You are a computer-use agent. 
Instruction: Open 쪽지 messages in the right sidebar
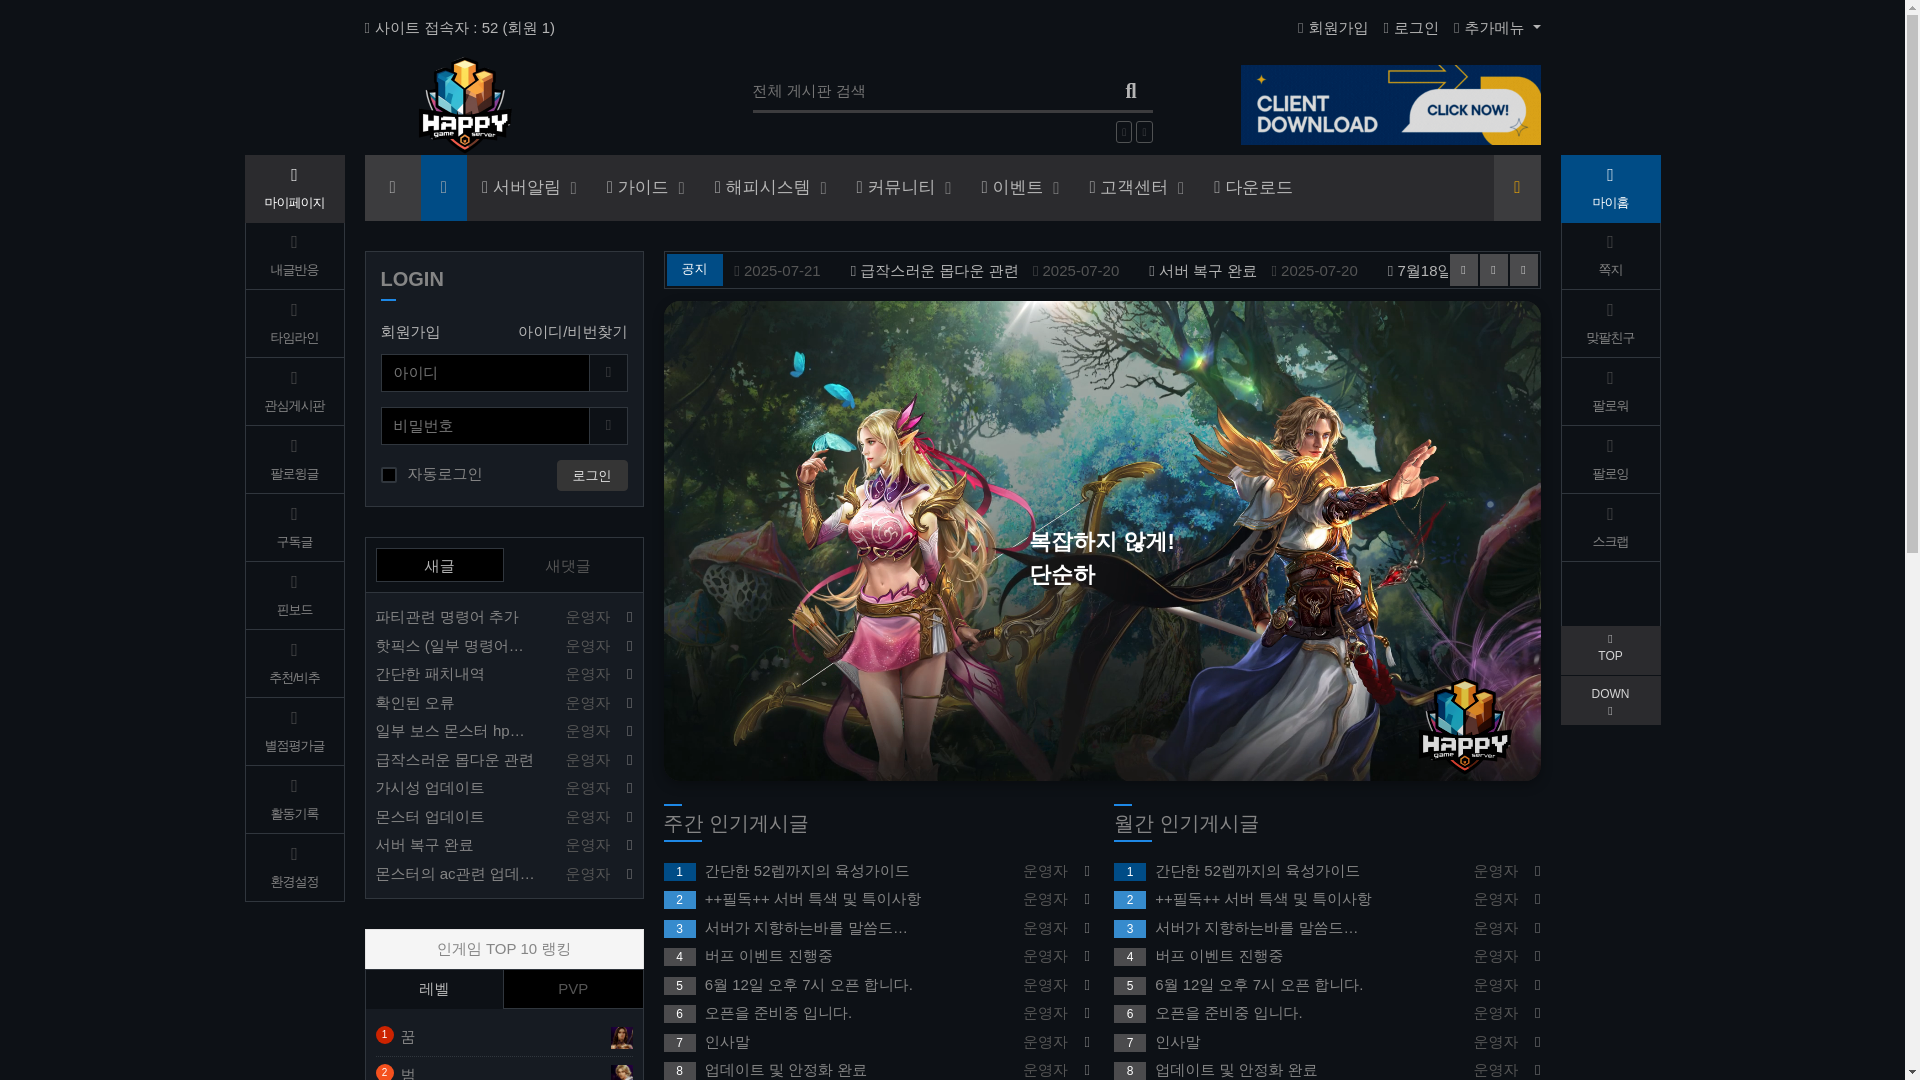1610,256
